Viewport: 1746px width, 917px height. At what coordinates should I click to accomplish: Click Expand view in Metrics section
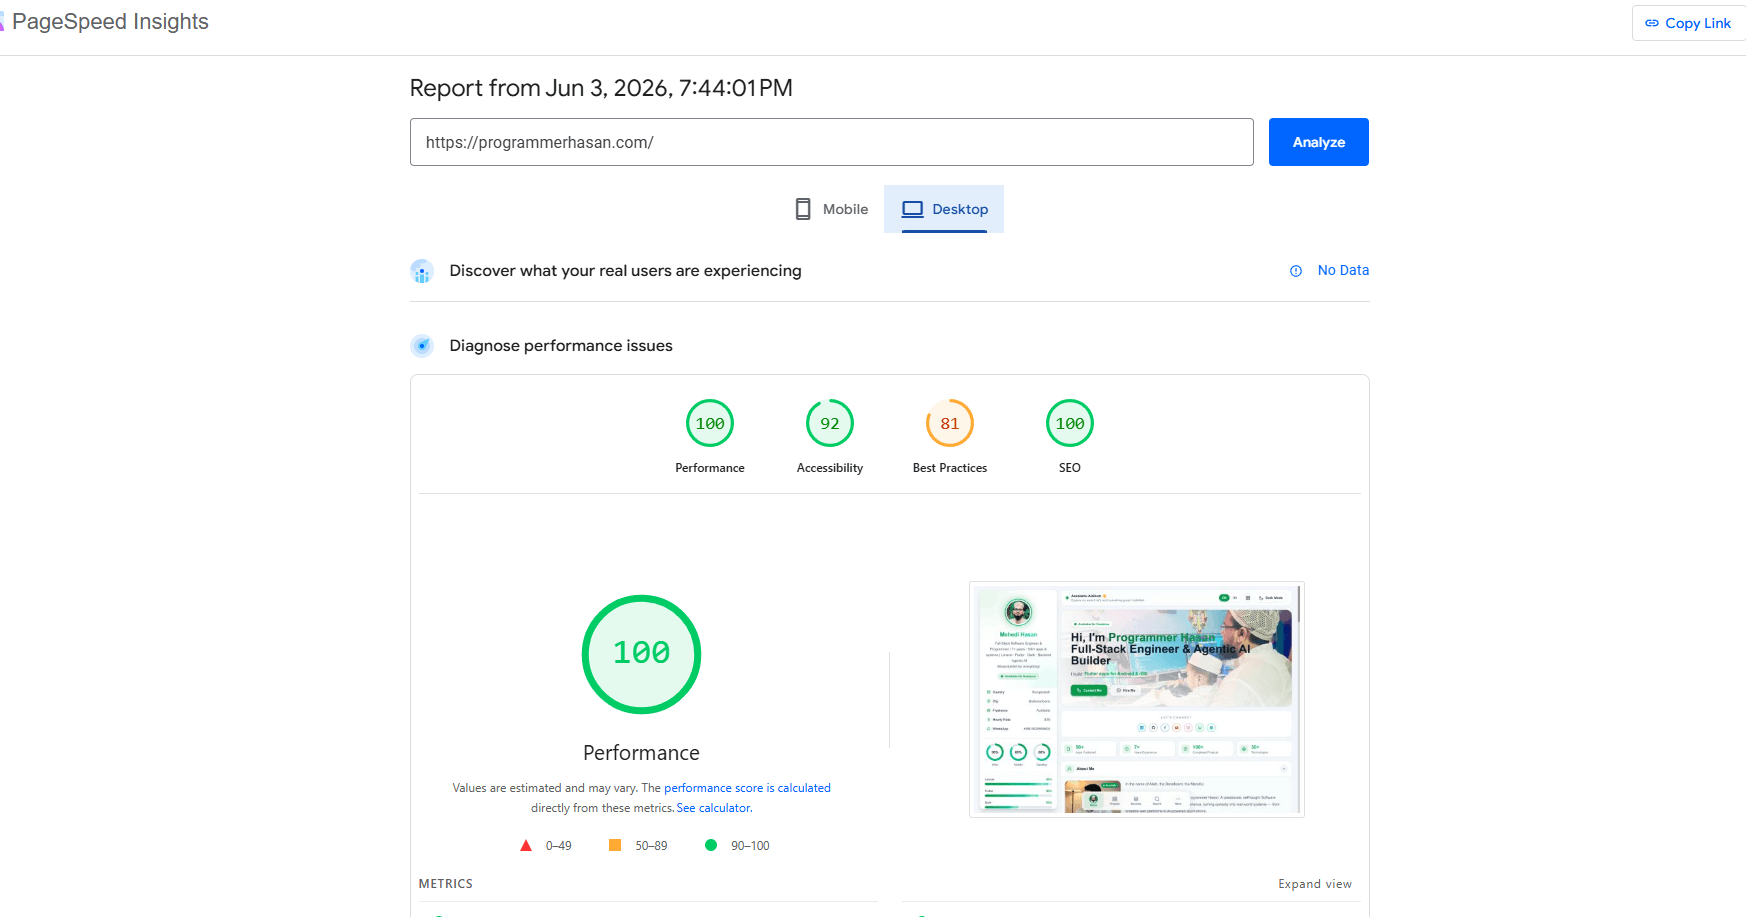pyautogui.click(x=1314, y=884)
